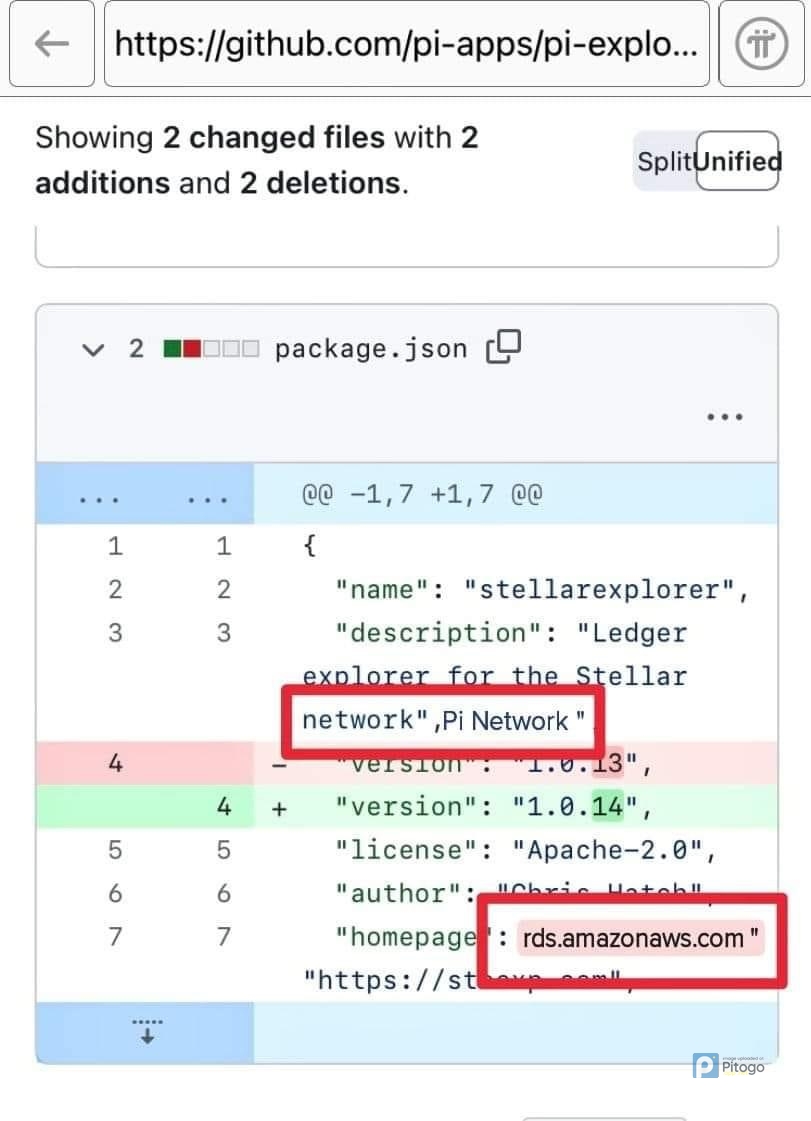Select the Unified diff view
The height and width of the screenshot is (1121, 811).
[738, 161]
